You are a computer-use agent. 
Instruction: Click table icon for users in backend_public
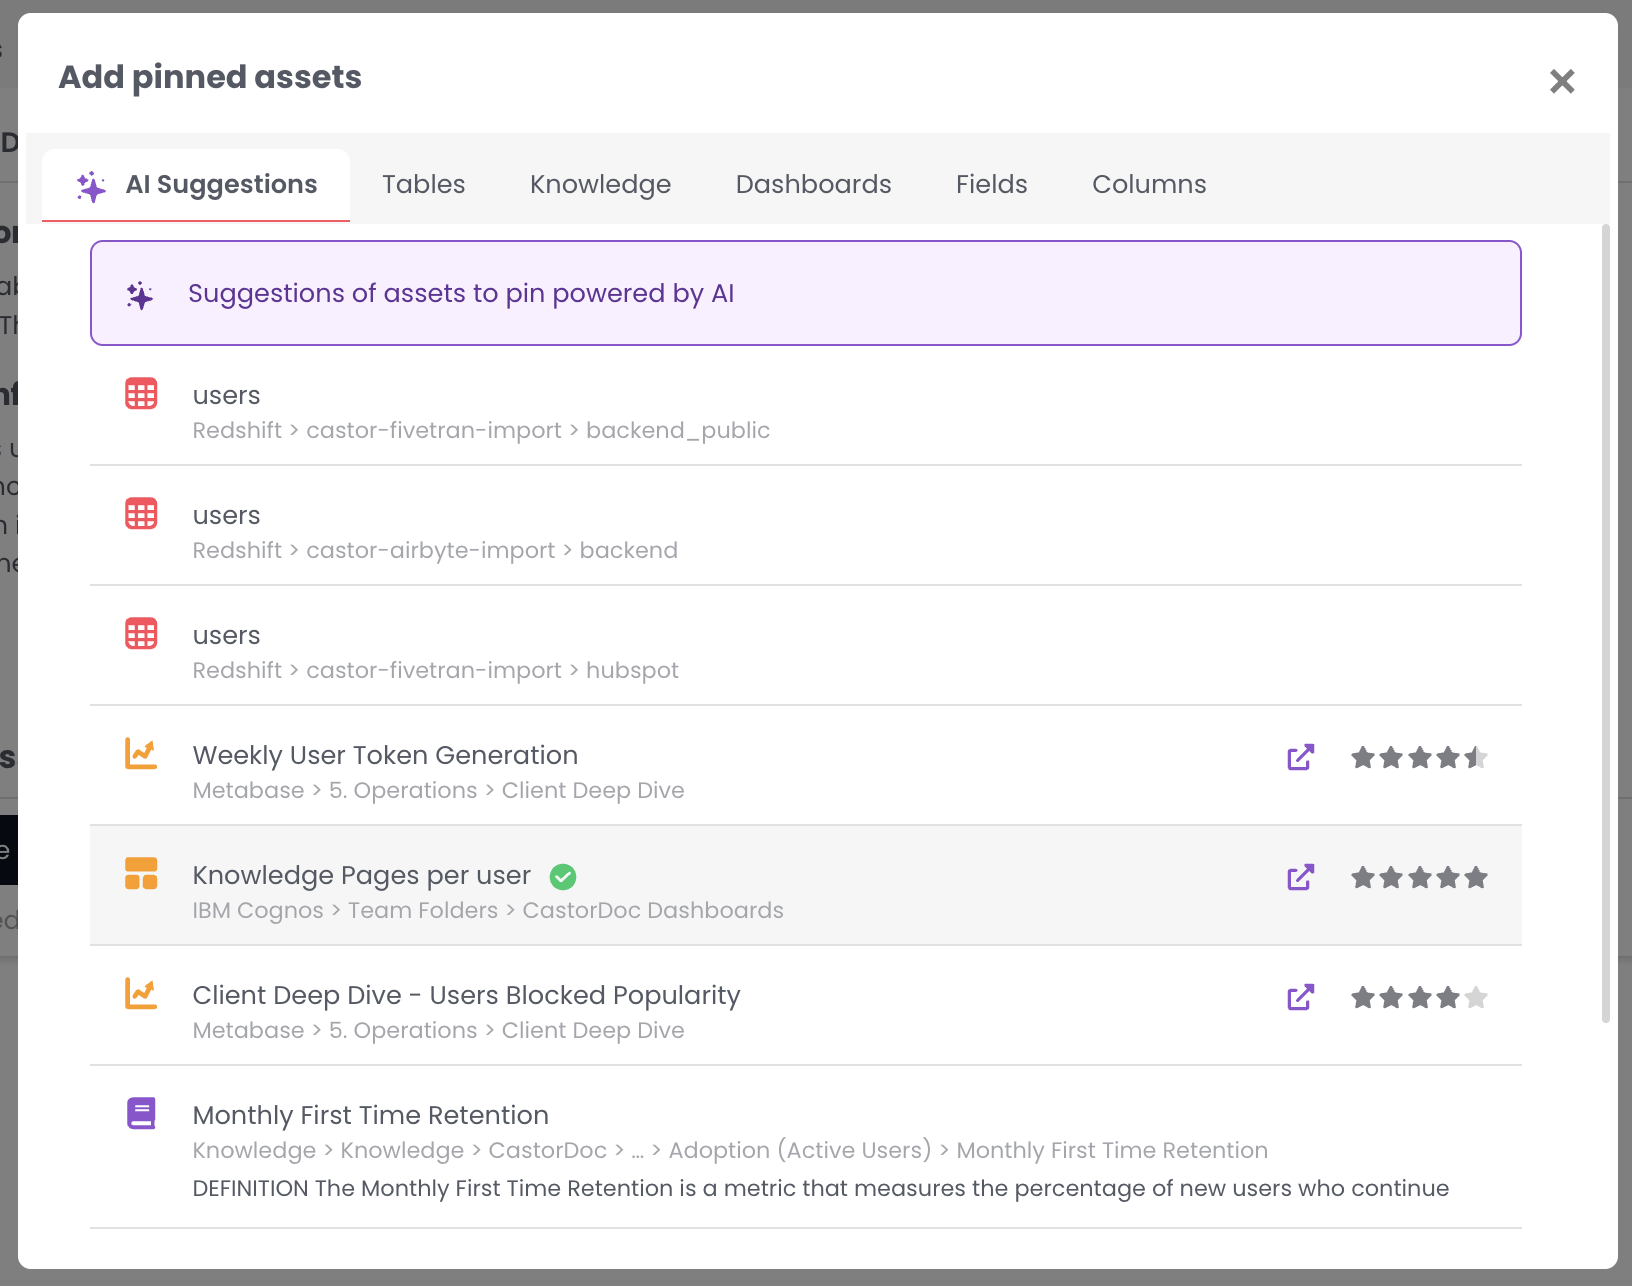[x=141, y=394]
